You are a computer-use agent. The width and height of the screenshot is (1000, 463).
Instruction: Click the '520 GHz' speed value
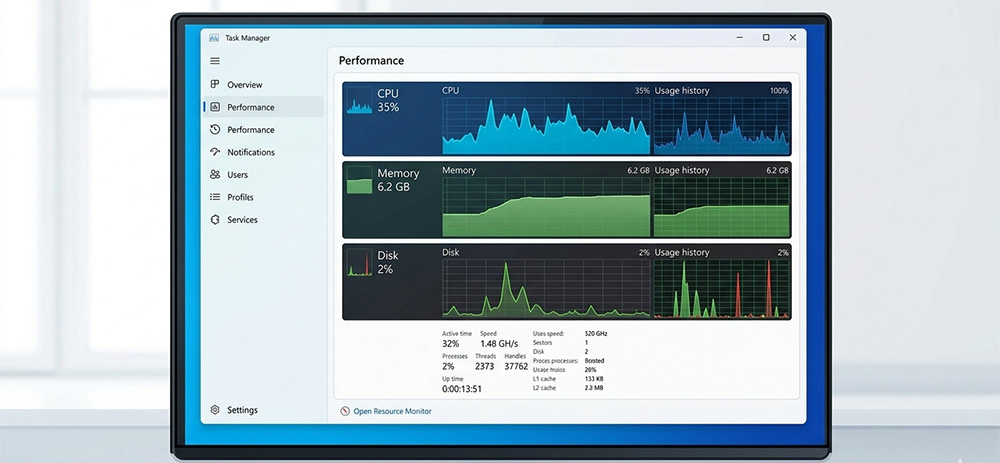point(596,334)
